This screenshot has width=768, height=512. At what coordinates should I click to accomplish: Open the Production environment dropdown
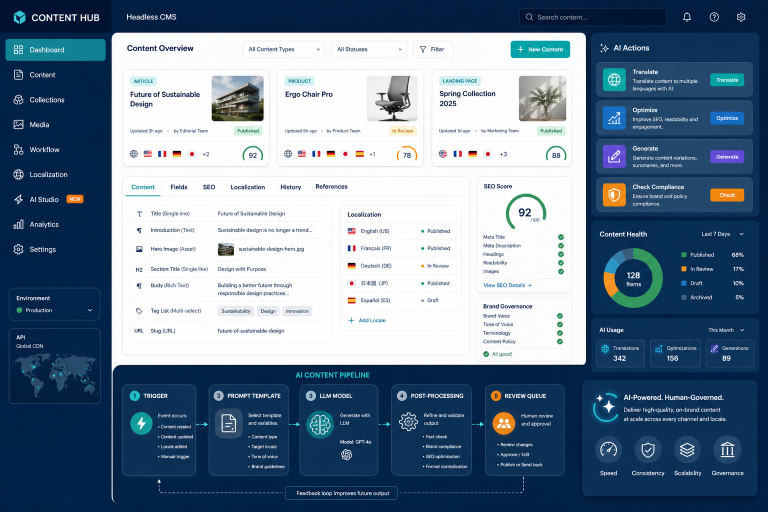coord(54,310)
